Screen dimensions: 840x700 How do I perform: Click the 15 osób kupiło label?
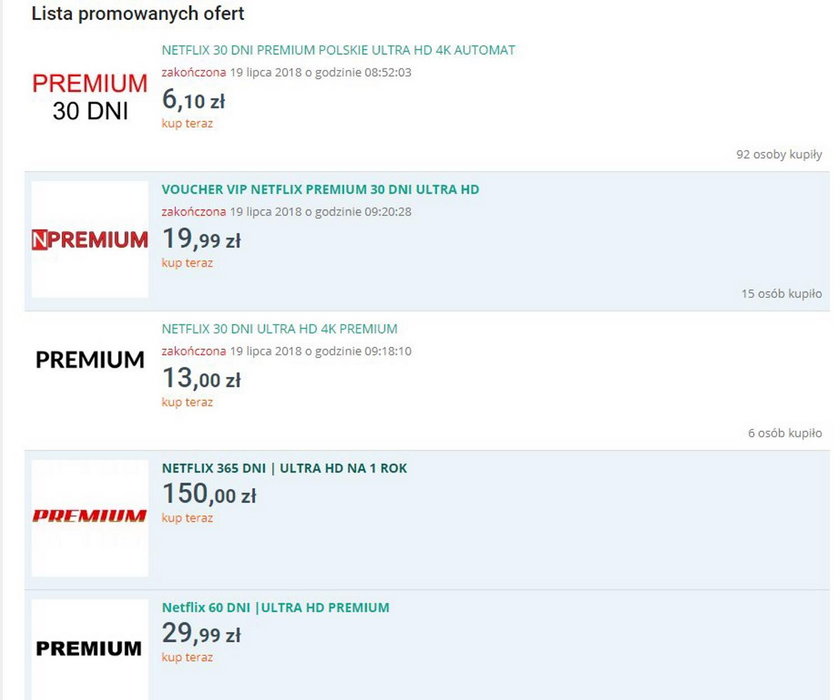[x=782, y=293]
